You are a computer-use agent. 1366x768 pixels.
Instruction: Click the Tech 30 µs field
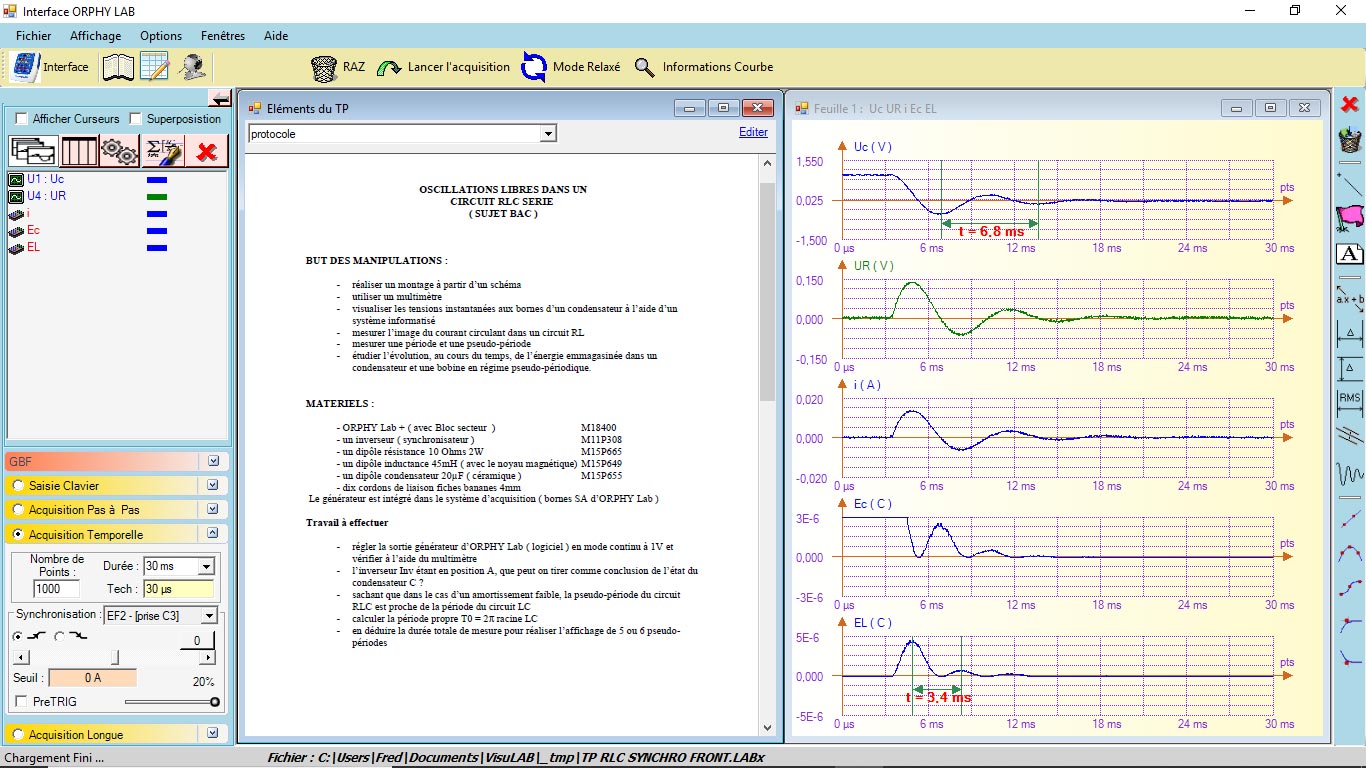(178, 589)
